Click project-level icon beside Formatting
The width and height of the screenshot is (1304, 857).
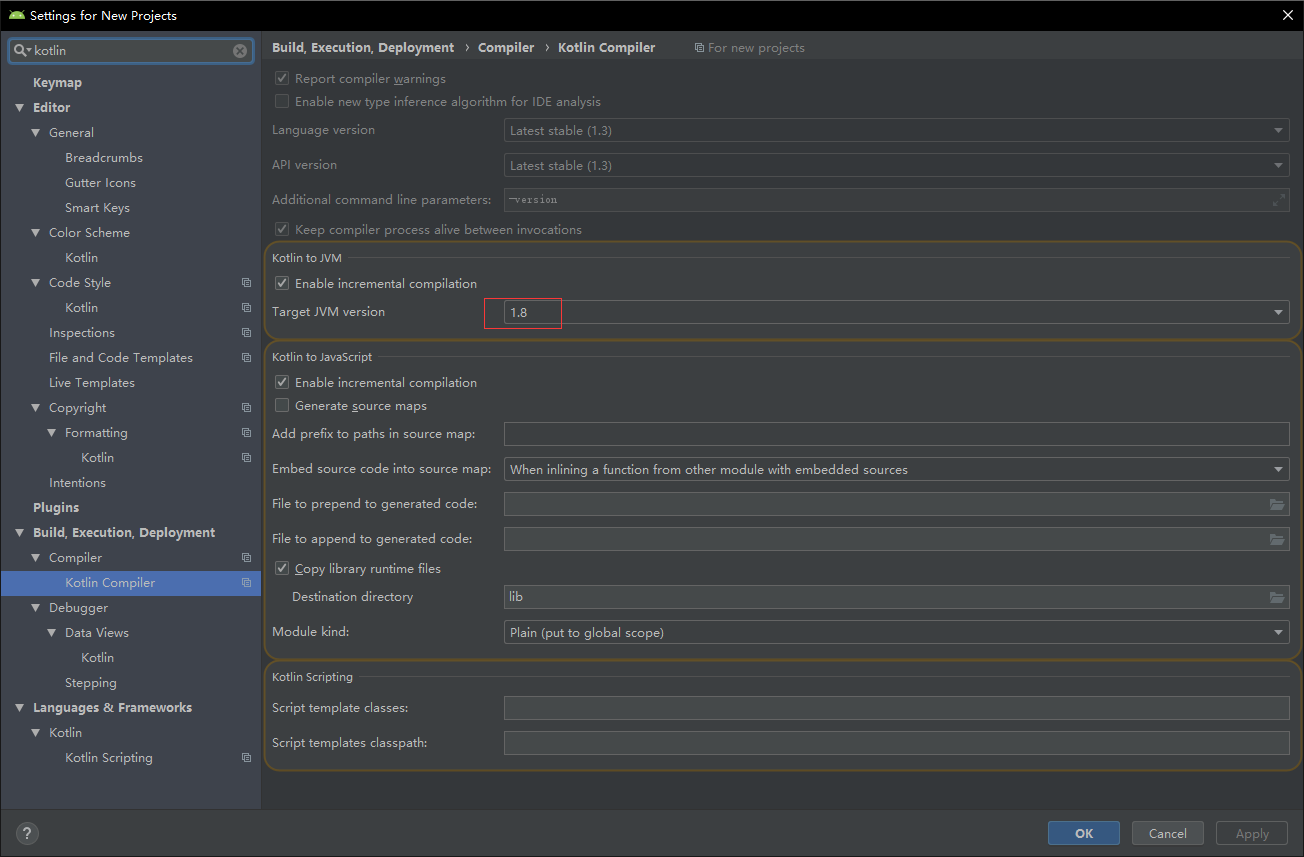click(246, 433)
